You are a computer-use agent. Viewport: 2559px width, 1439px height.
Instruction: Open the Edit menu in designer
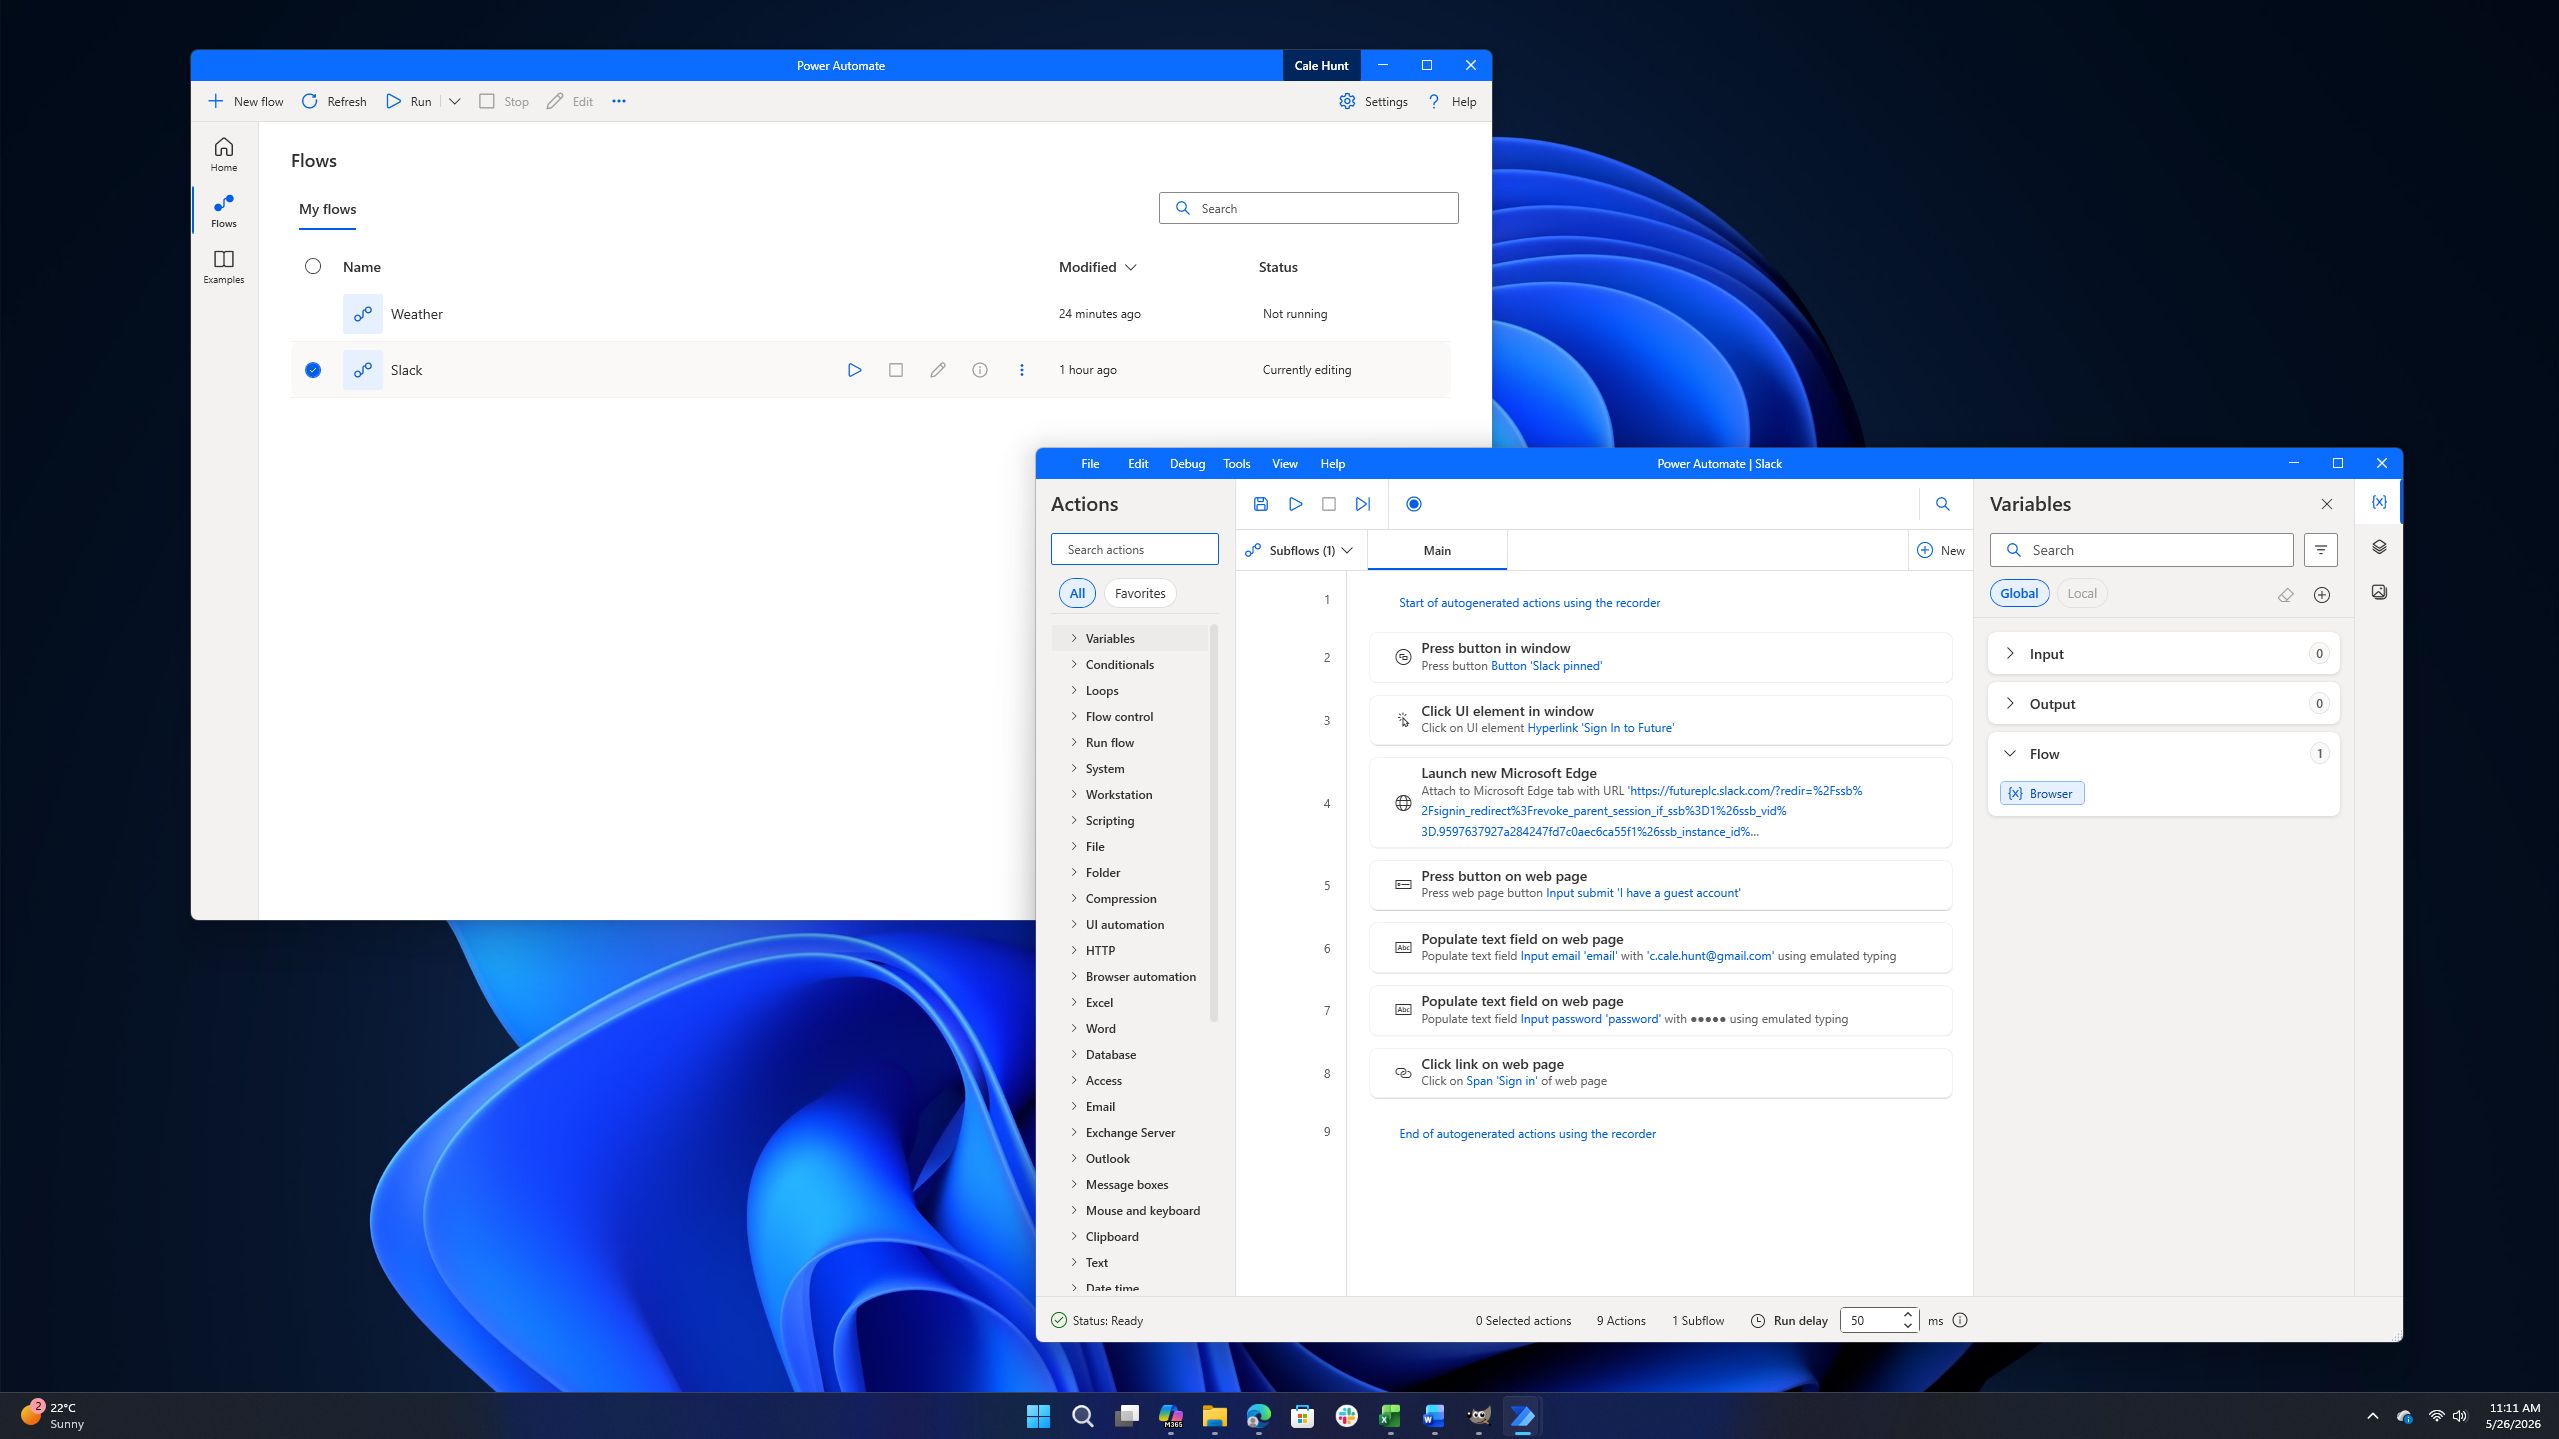[1138, 464]
